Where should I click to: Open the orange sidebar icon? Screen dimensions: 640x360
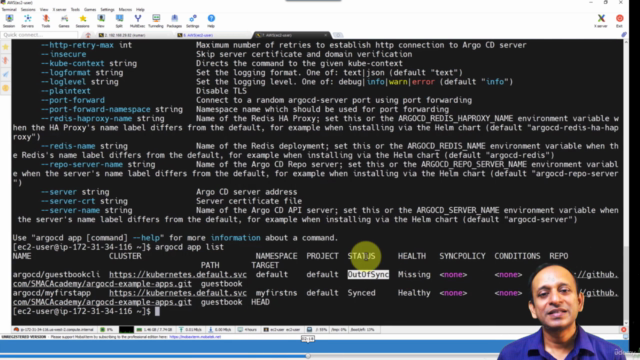point(5,88)
